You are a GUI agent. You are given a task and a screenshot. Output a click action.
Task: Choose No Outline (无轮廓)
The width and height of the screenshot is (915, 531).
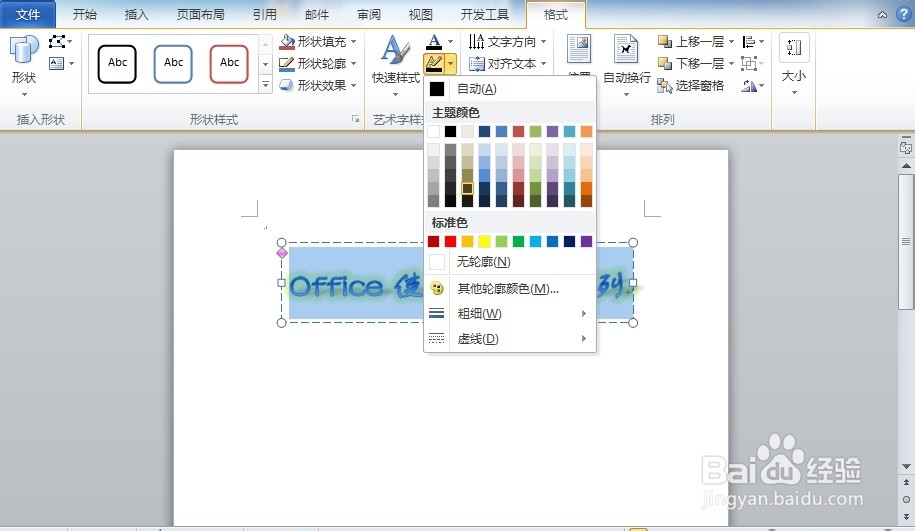point(510,262)
